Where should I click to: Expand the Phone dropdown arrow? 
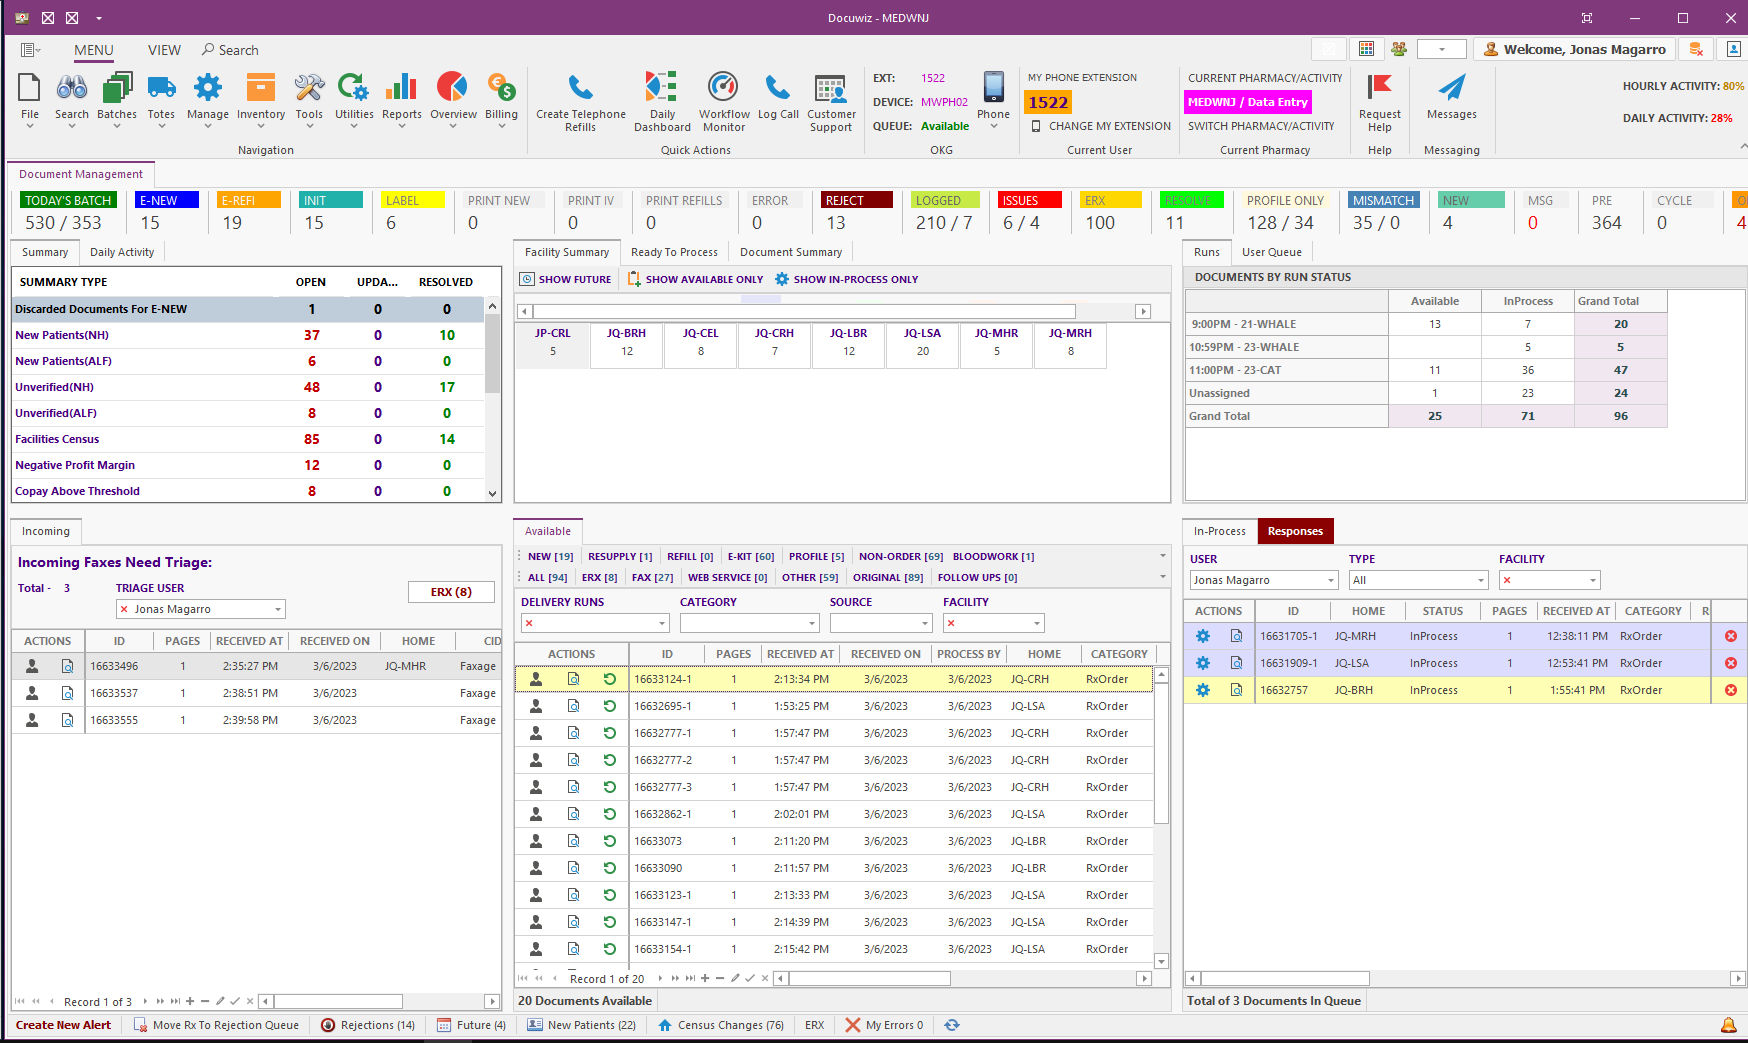993,127
